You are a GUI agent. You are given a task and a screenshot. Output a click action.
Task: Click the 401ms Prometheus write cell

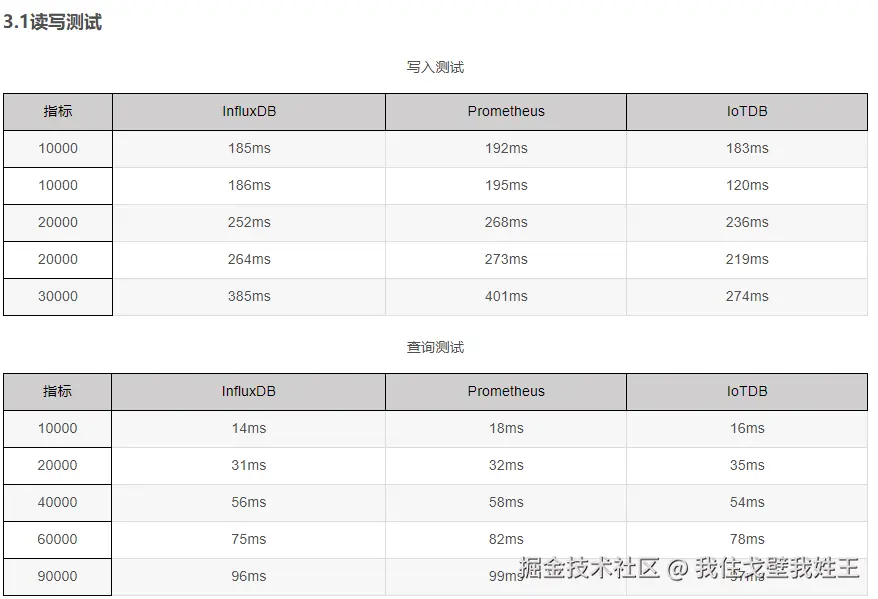coord(506,296)
